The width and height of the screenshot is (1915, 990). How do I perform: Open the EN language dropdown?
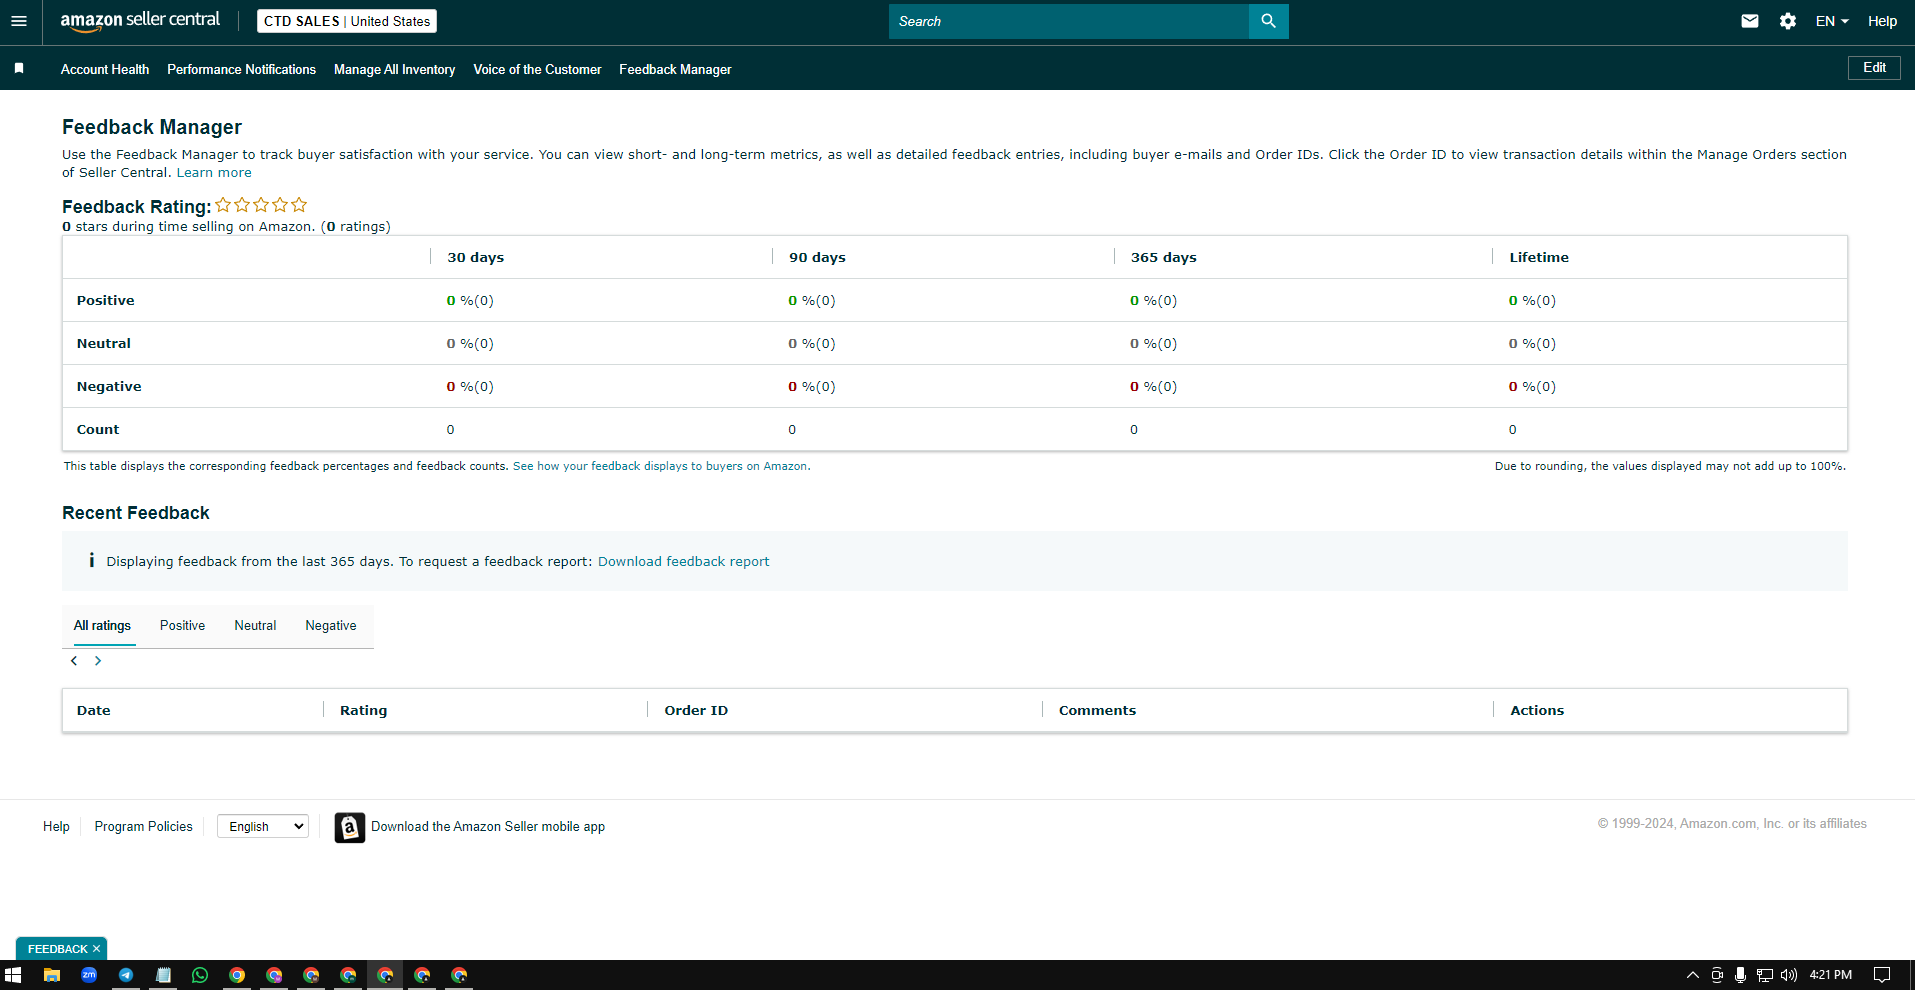1832,21
